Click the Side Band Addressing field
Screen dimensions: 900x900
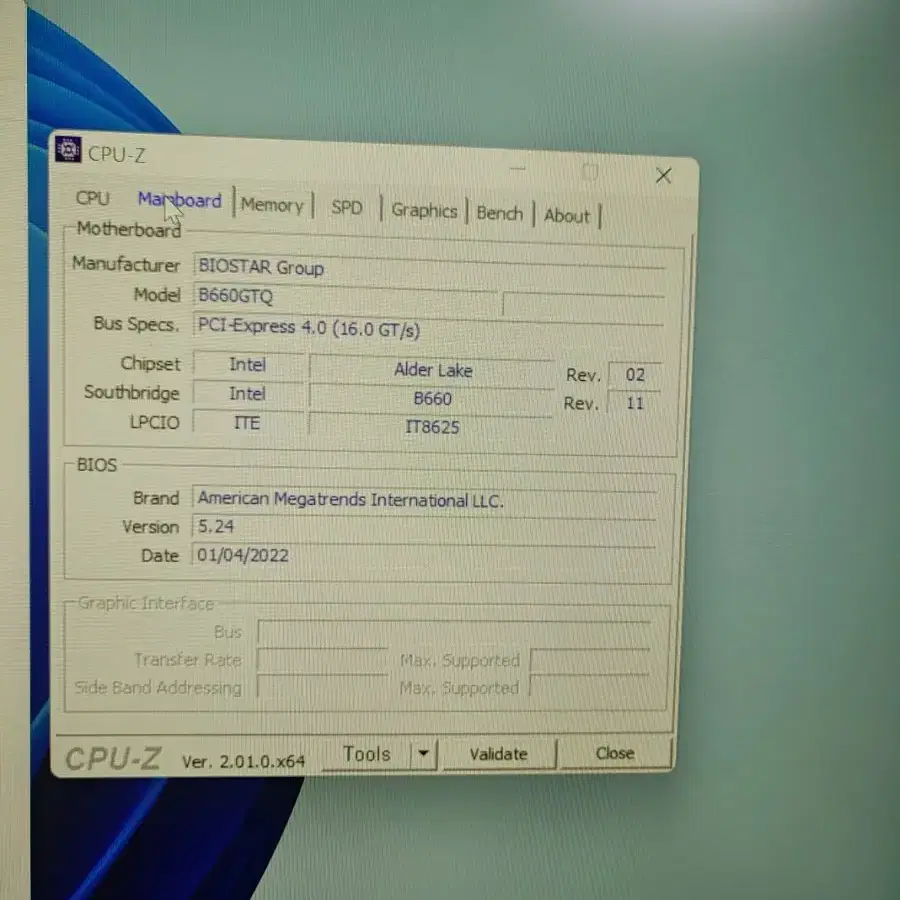(x=322, y=687)
